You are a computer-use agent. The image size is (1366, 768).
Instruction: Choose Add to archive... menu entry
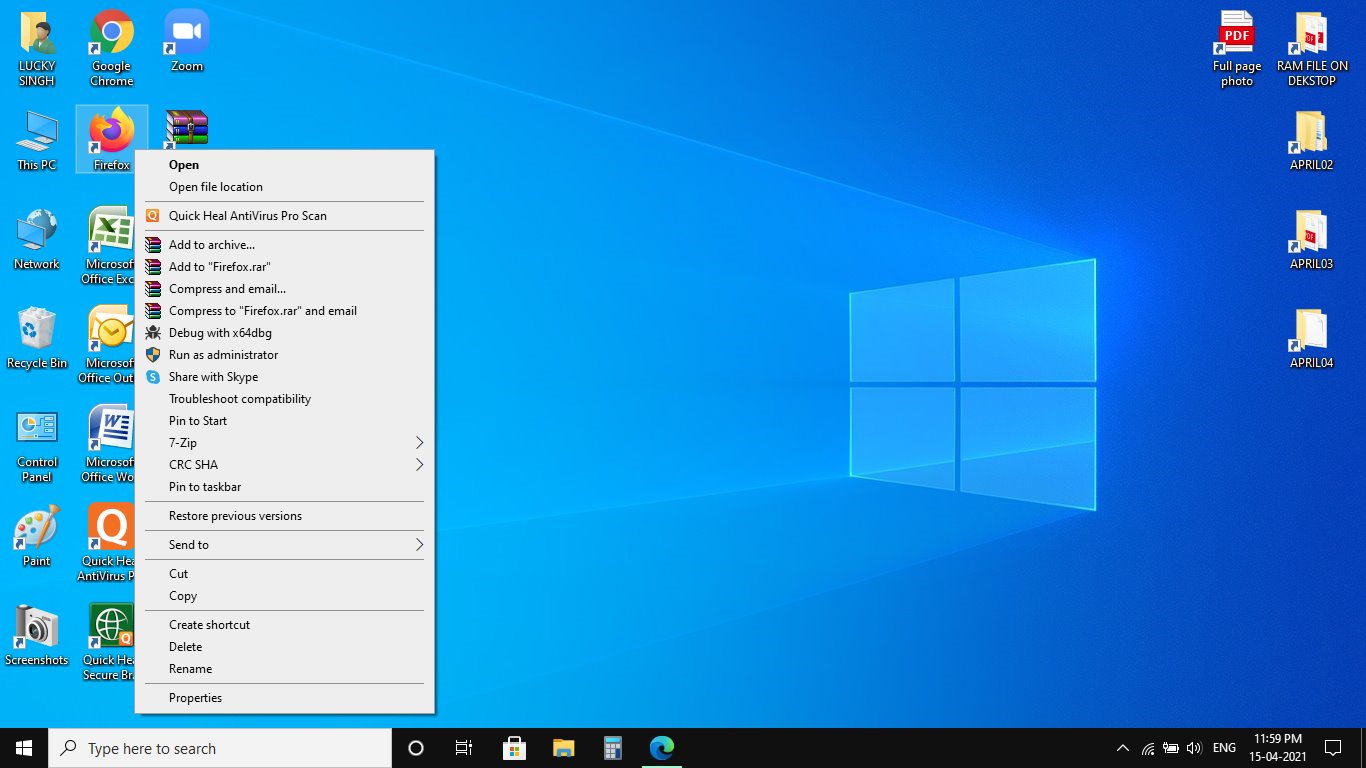click(x=284, y=245)
